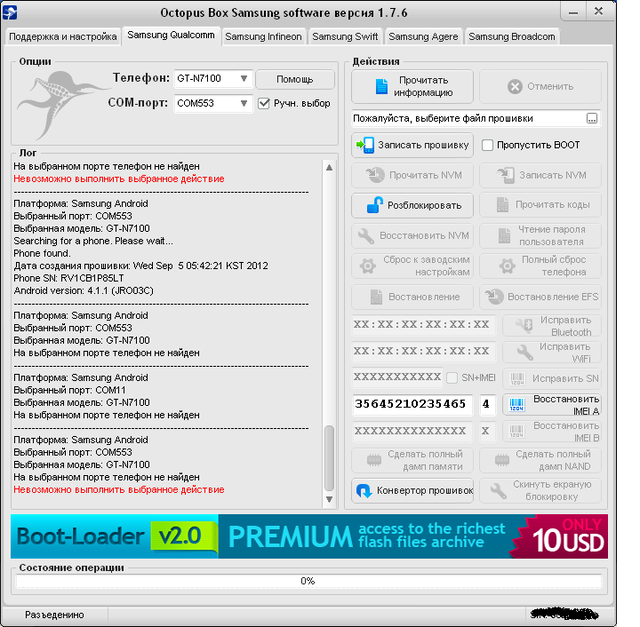Switch to the Samsung Qualcomm tab

(x=171, y=36)
